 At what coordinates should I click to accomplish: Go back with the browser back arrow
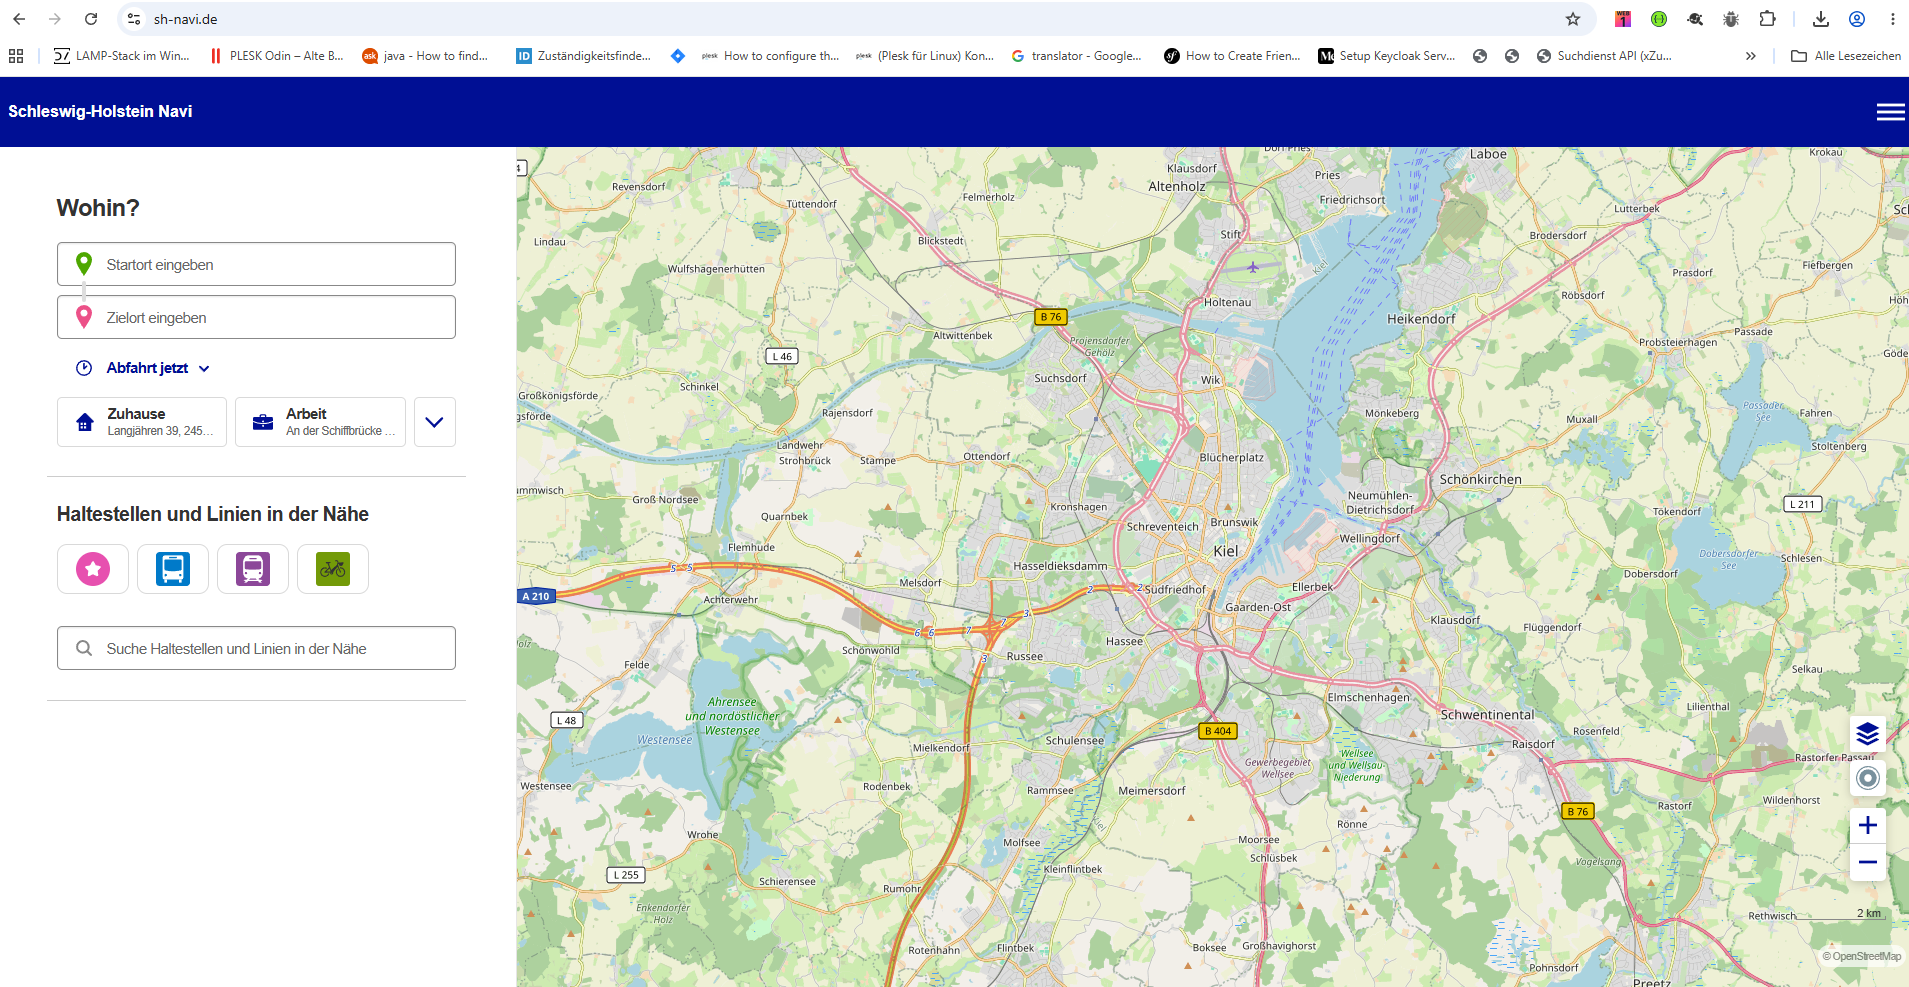point(19,19)
